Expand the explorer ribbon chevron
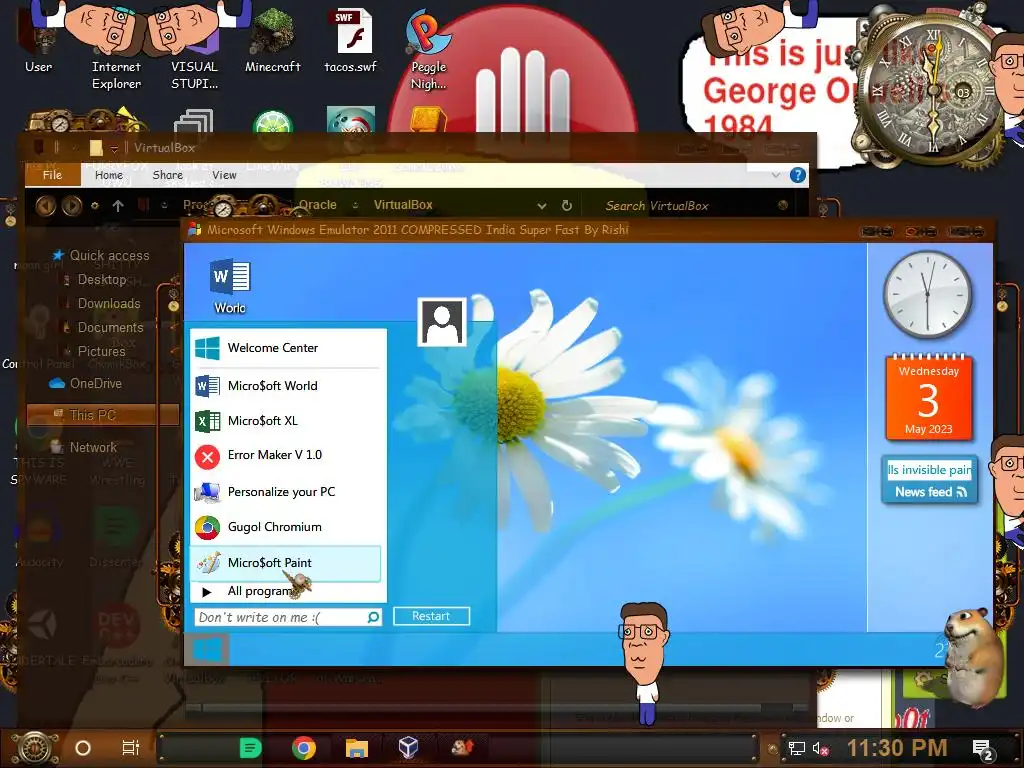The image size is (1024, 768). pos(776,175)
